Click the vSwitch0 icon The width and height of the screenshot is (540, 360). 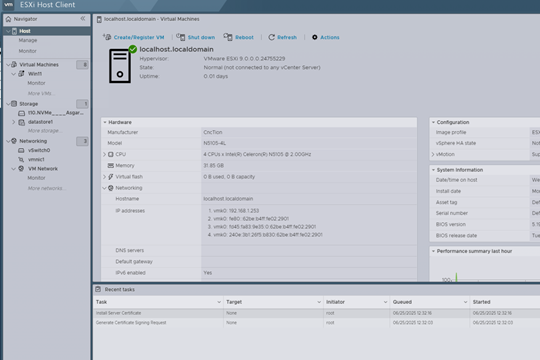[x=21, y=150]
